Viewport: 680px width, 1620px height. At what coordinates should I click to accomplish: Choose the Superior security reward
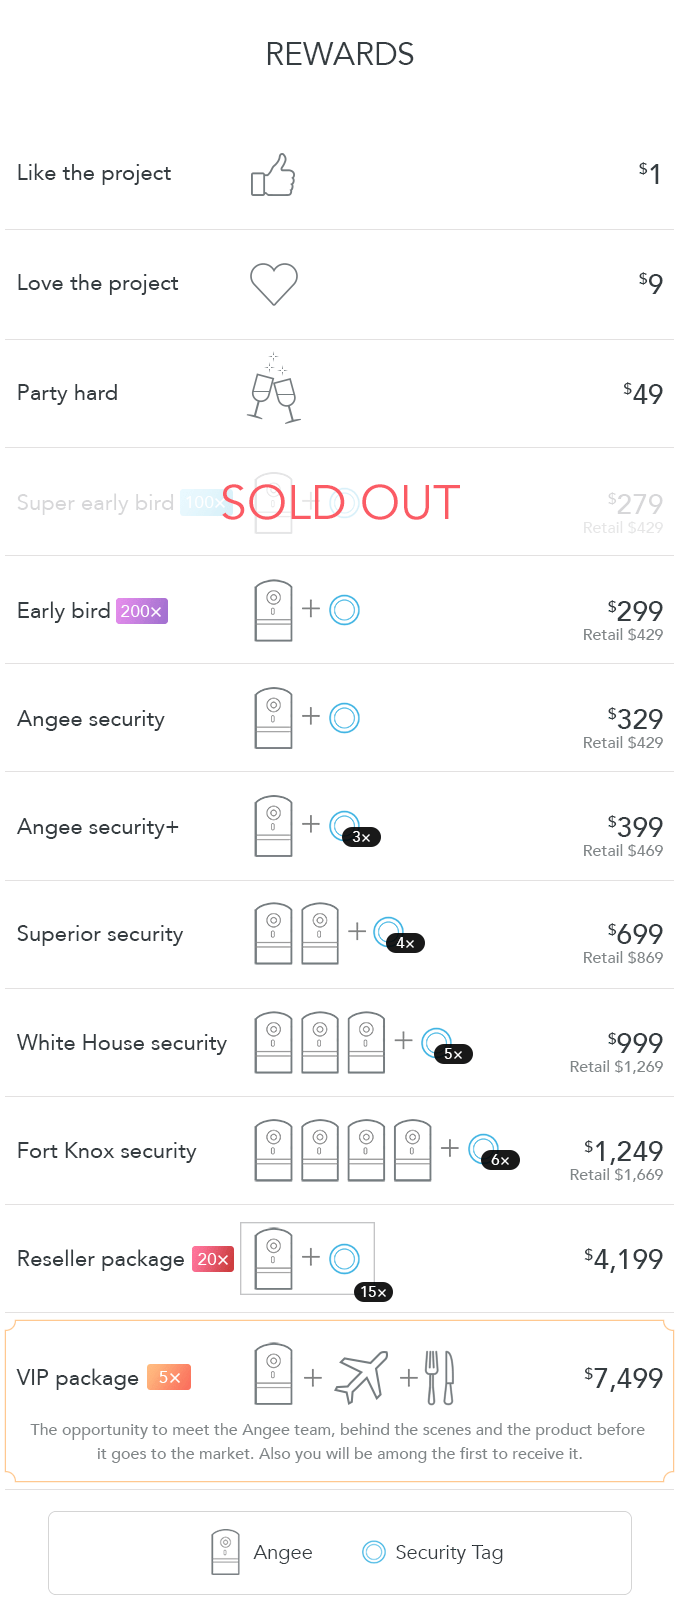100,934
